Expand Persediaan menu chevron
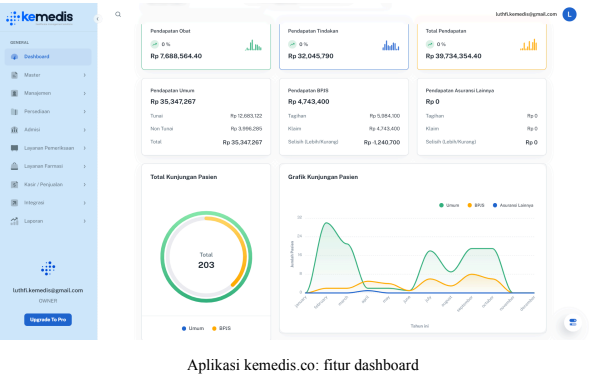Image resolution: width=589 pixels, height=377 pixels. 85,112
